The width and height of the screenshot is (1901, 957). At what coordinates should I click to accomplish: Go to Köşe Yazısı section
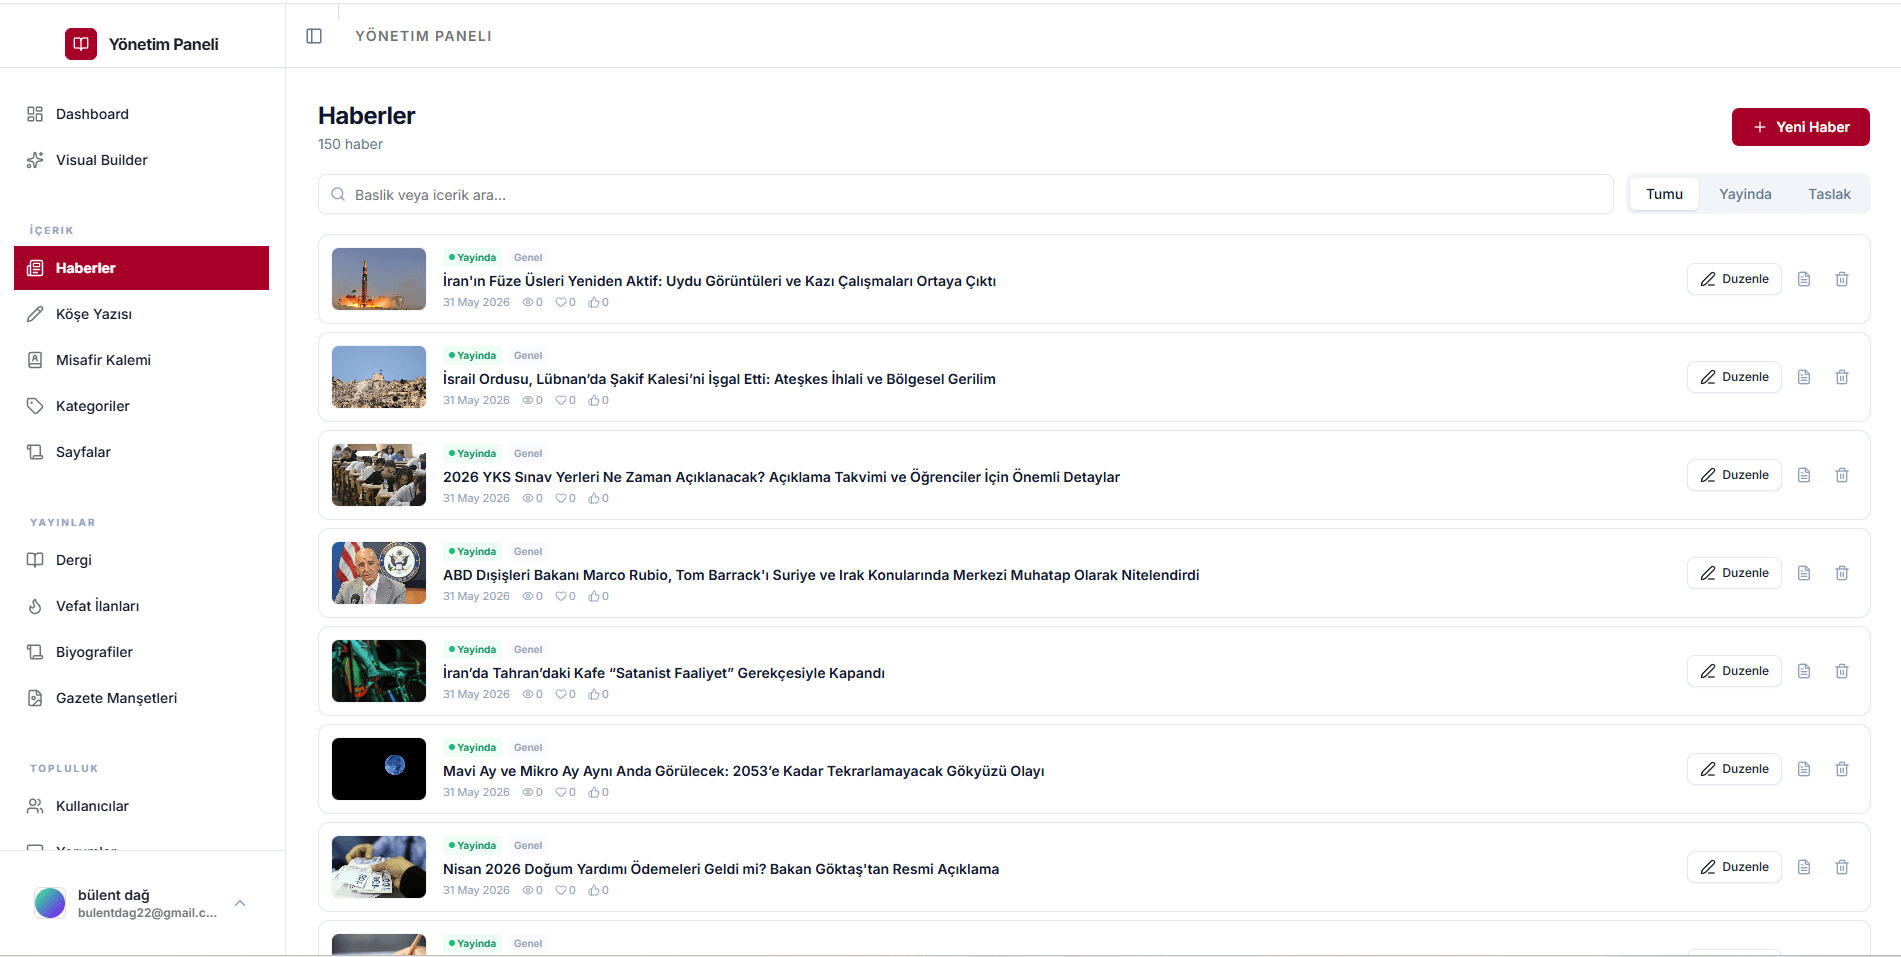tap(142, 314)
